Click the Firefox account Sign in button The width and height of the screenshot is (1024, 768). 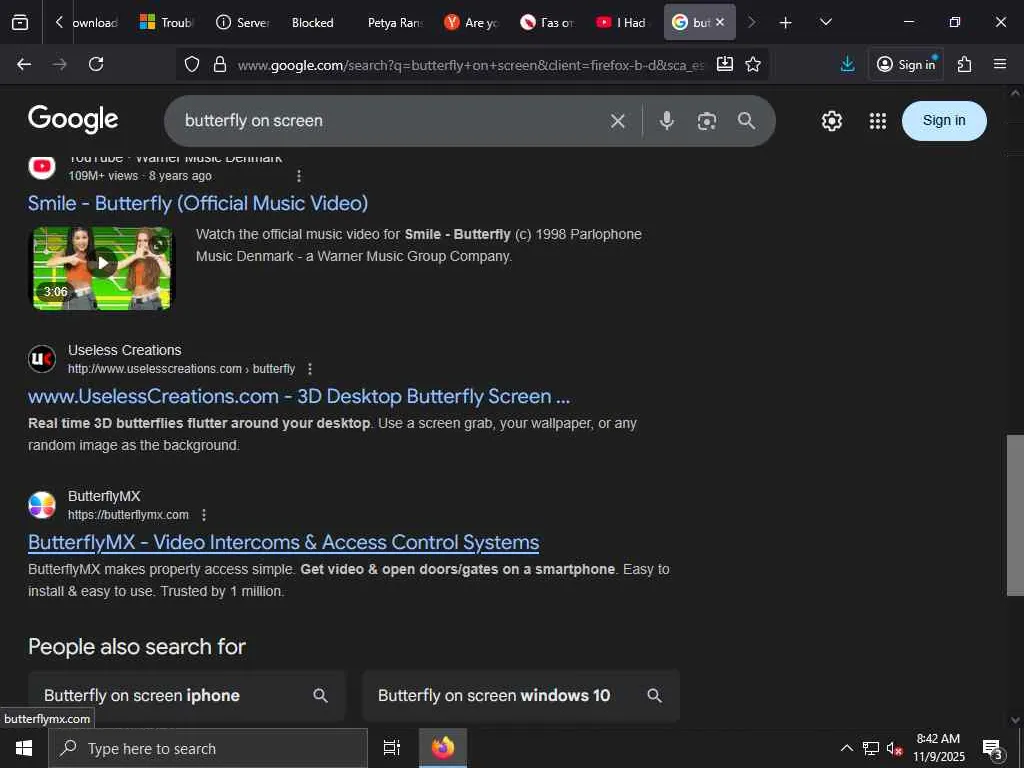906,64
